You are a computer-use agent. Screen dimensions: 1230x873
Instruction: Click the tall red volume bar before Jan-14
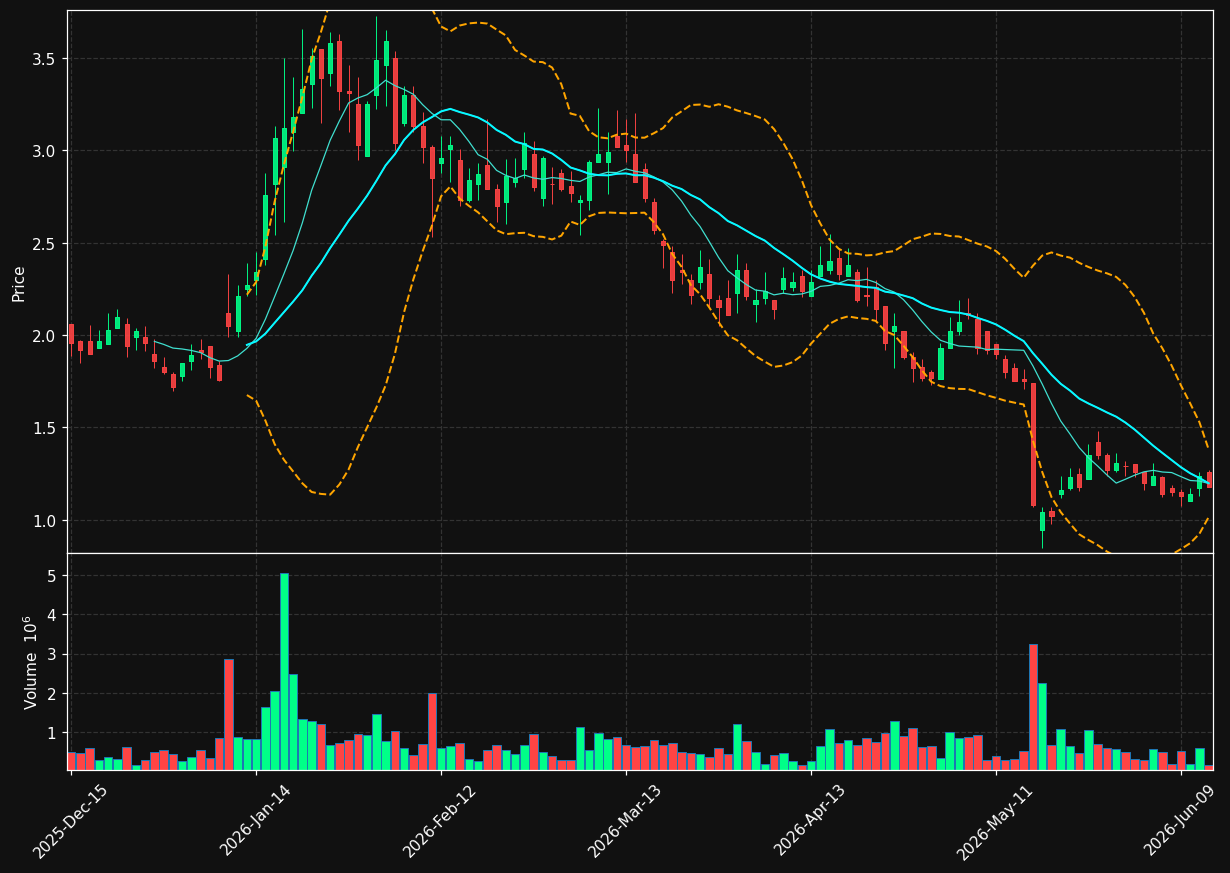click(x=229, y=714)
